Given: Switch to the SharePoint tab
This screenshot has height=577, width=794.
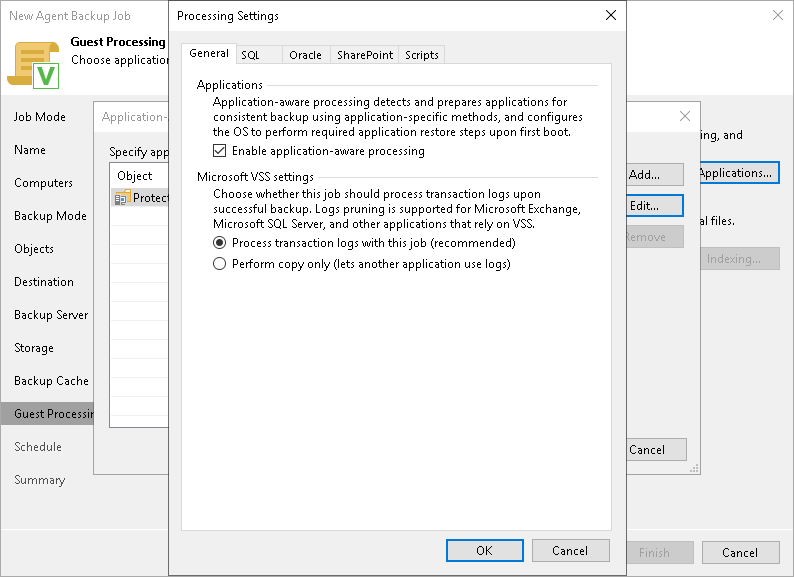Looking at the screenshot, I should 365,55.
